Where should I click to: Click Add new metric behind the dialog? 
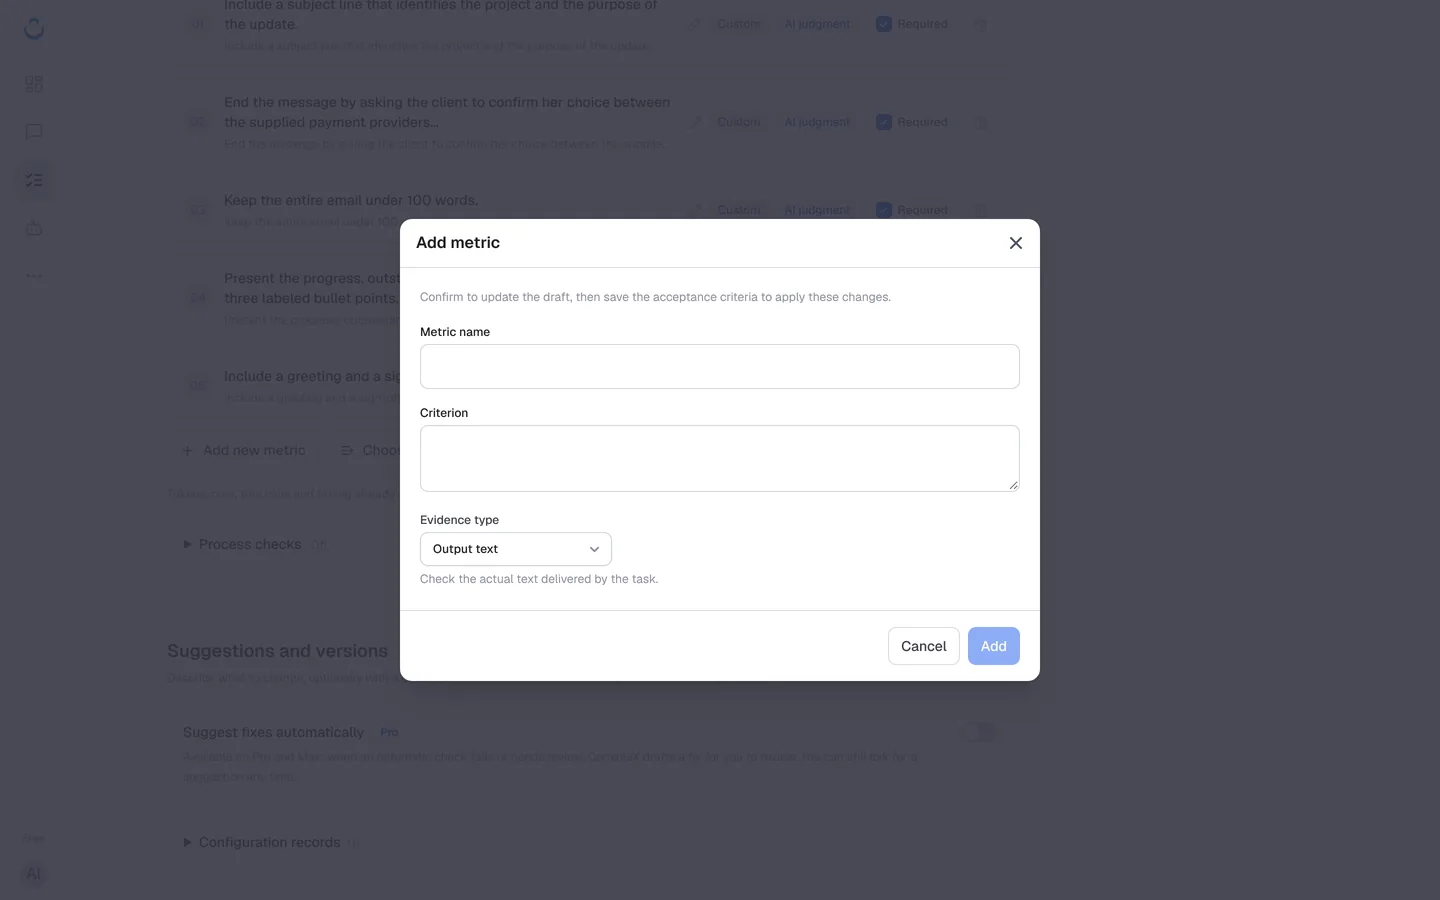click(x=243, y=450)
